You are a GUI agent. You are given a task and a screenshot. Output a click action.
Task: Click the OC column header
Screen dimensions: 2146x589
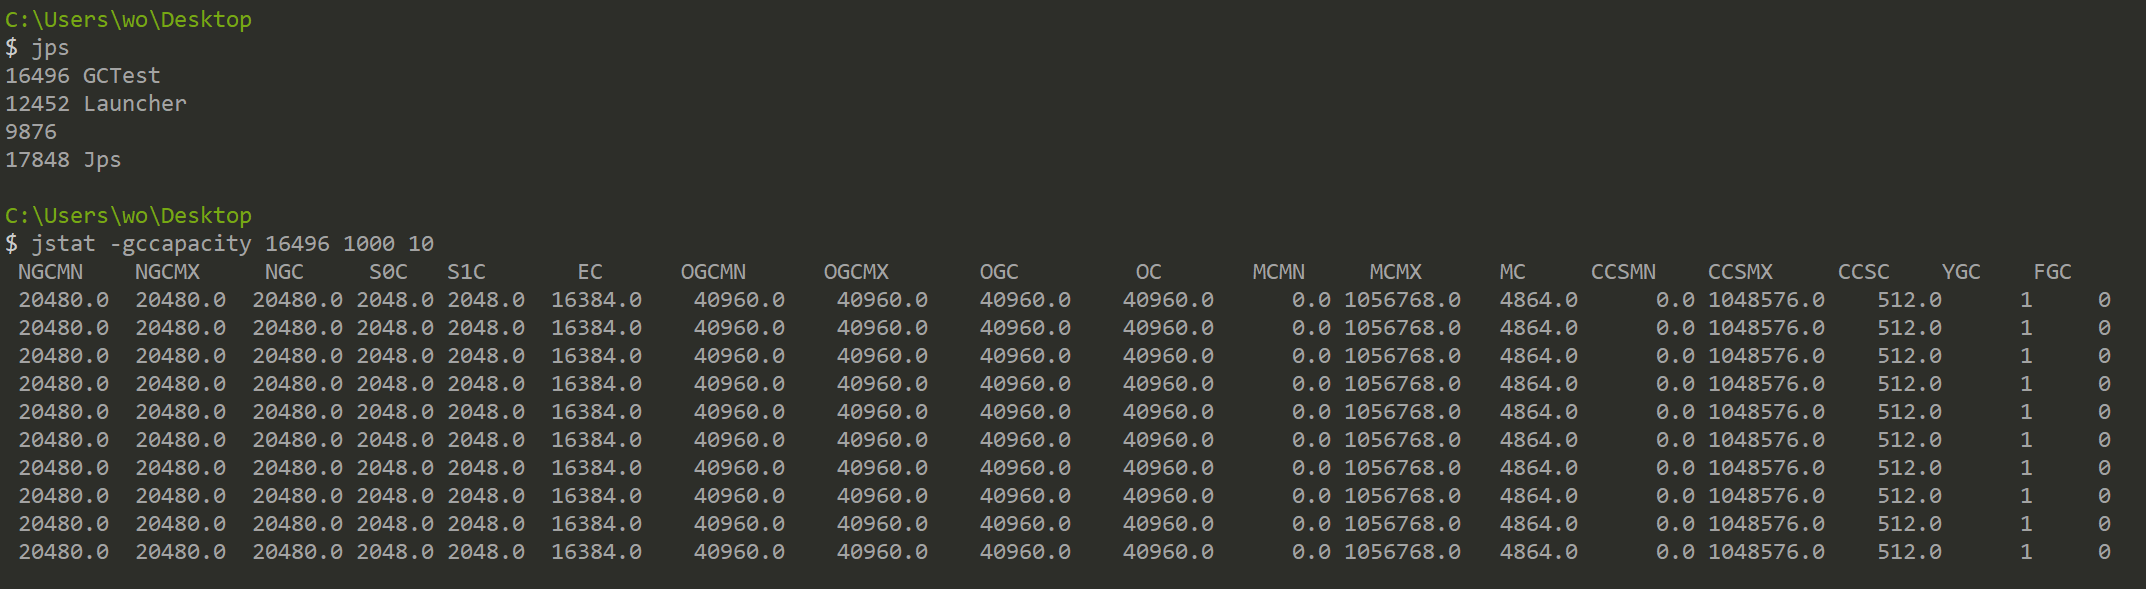[x=1148, y=272]
